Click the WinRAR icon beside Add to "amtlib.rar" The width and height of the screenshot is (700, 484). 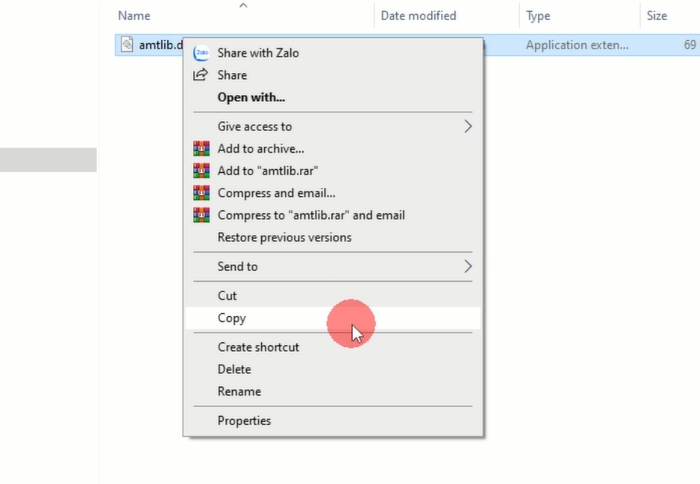pos(201,171)
